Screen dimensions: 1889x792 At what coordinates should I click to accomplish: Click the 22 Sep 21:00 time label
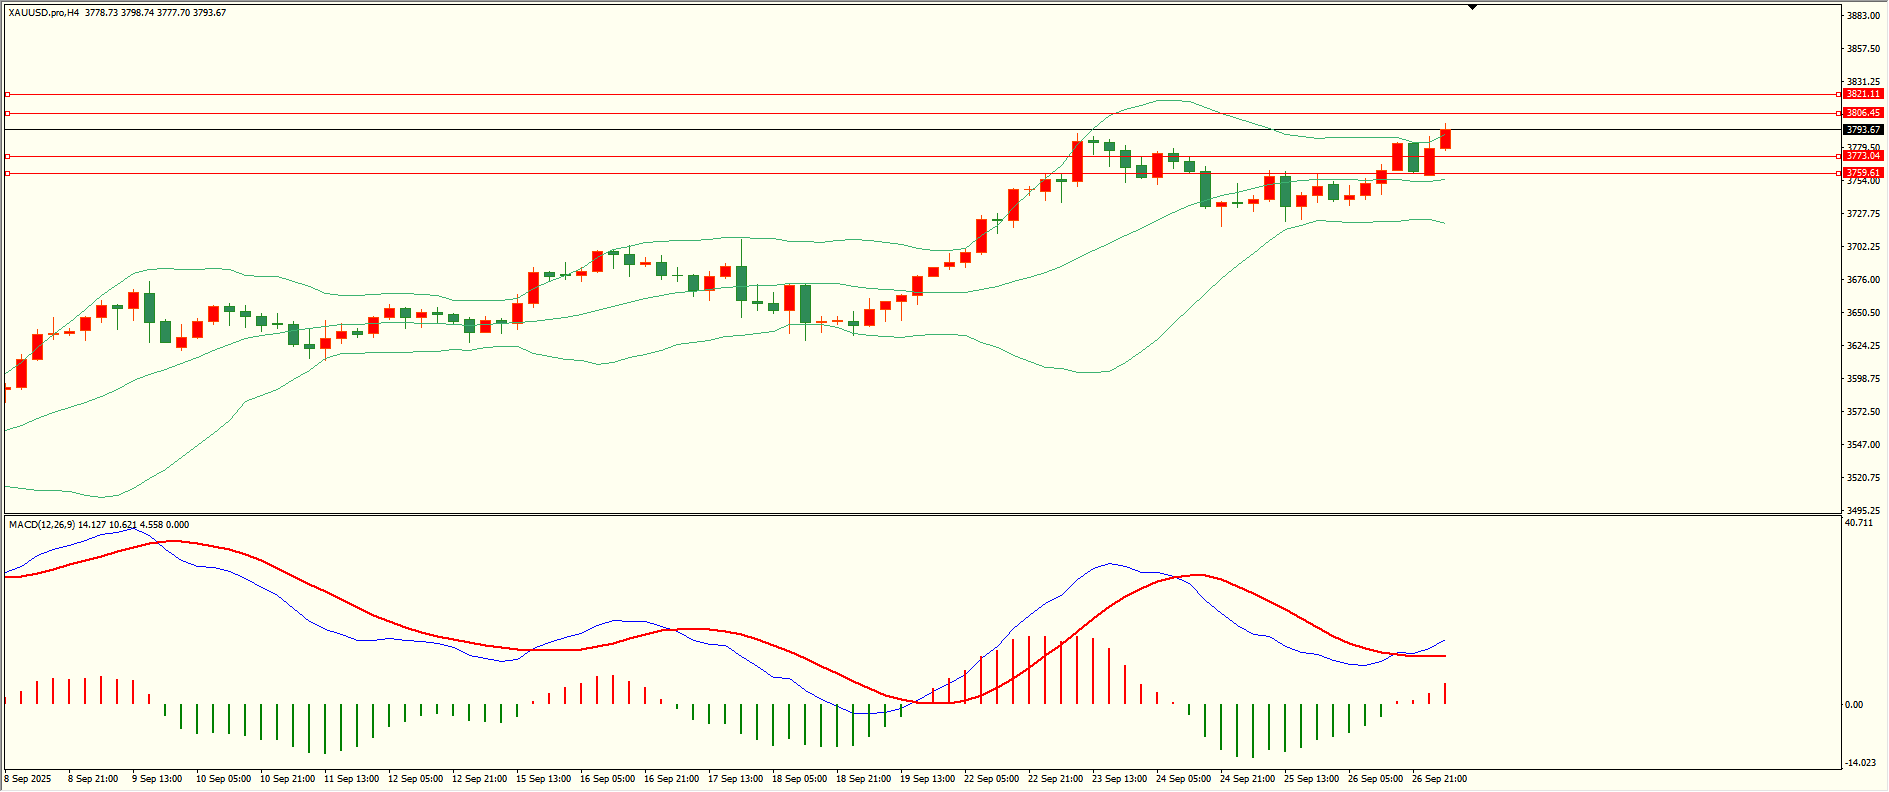[x=1056, y=779]
